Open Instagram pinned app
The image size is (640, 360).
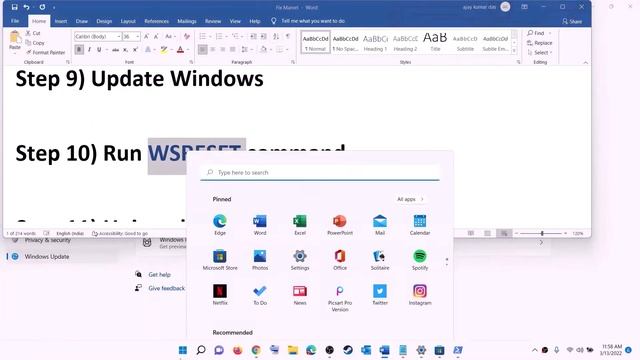[420, 295]
